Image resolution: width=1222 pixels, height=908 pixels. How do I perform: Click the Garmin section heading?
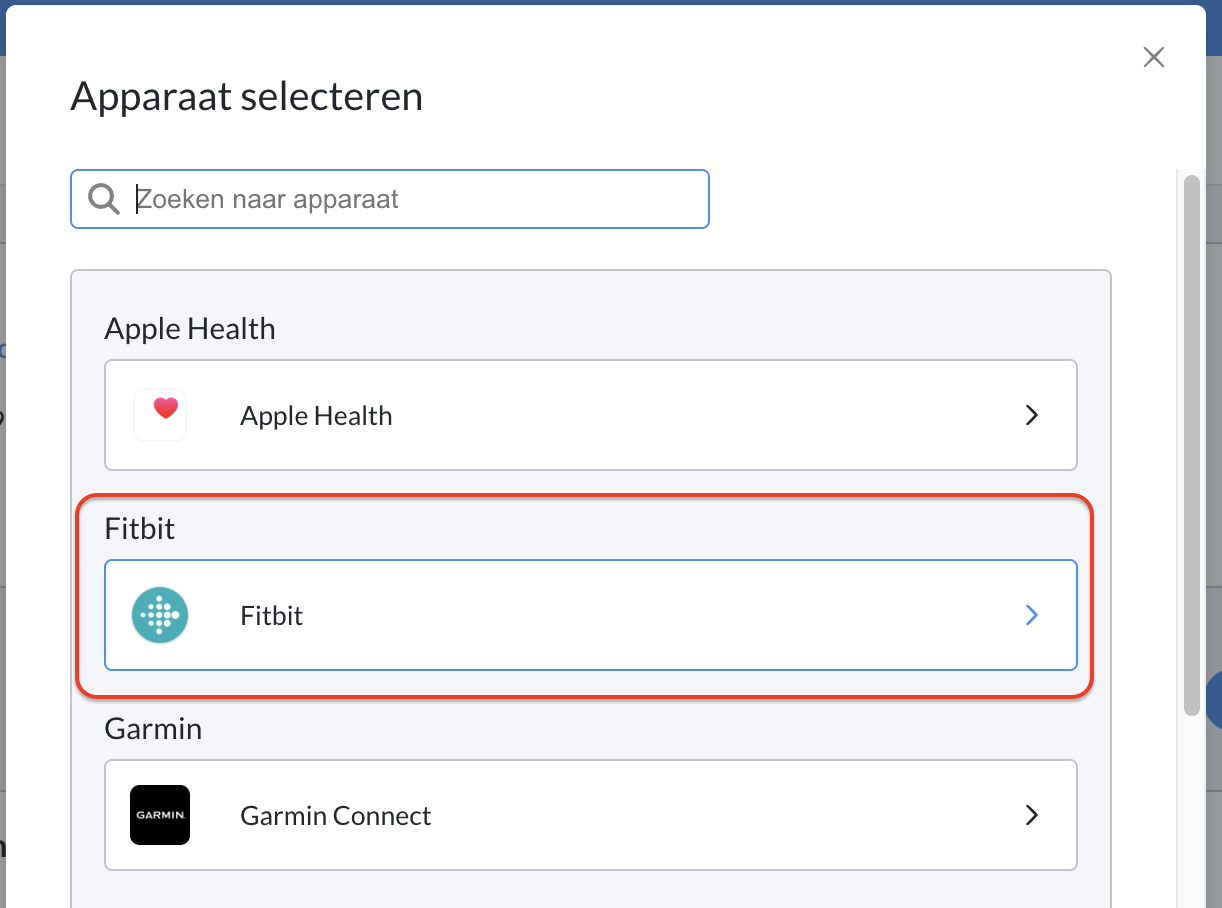pos(153,729)
